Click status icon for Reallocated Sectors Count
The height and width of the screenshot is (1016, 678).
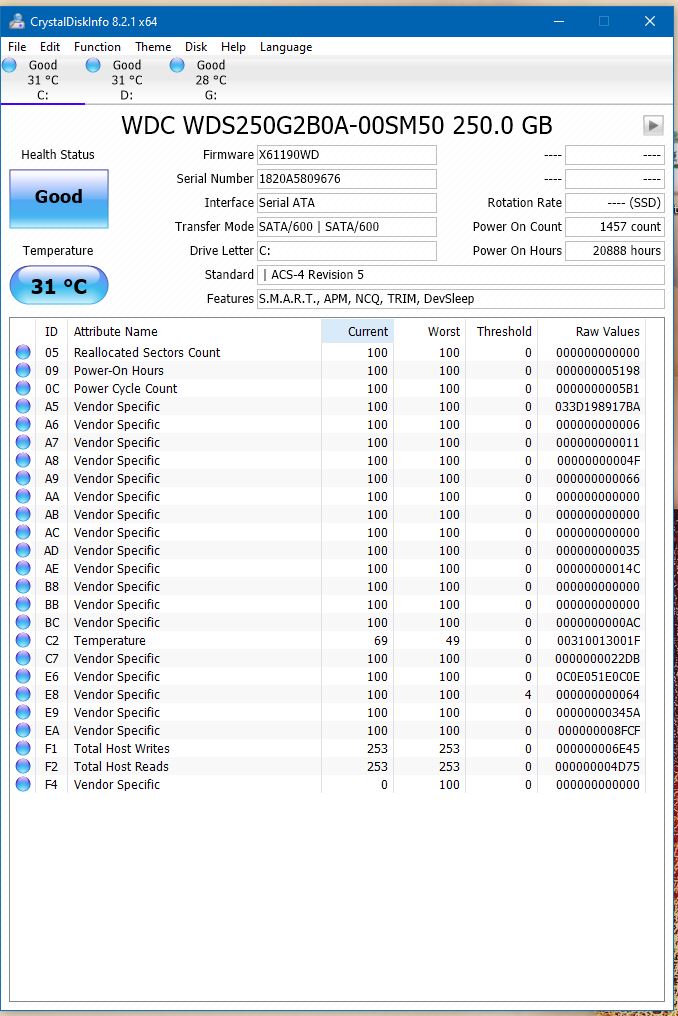23,352
